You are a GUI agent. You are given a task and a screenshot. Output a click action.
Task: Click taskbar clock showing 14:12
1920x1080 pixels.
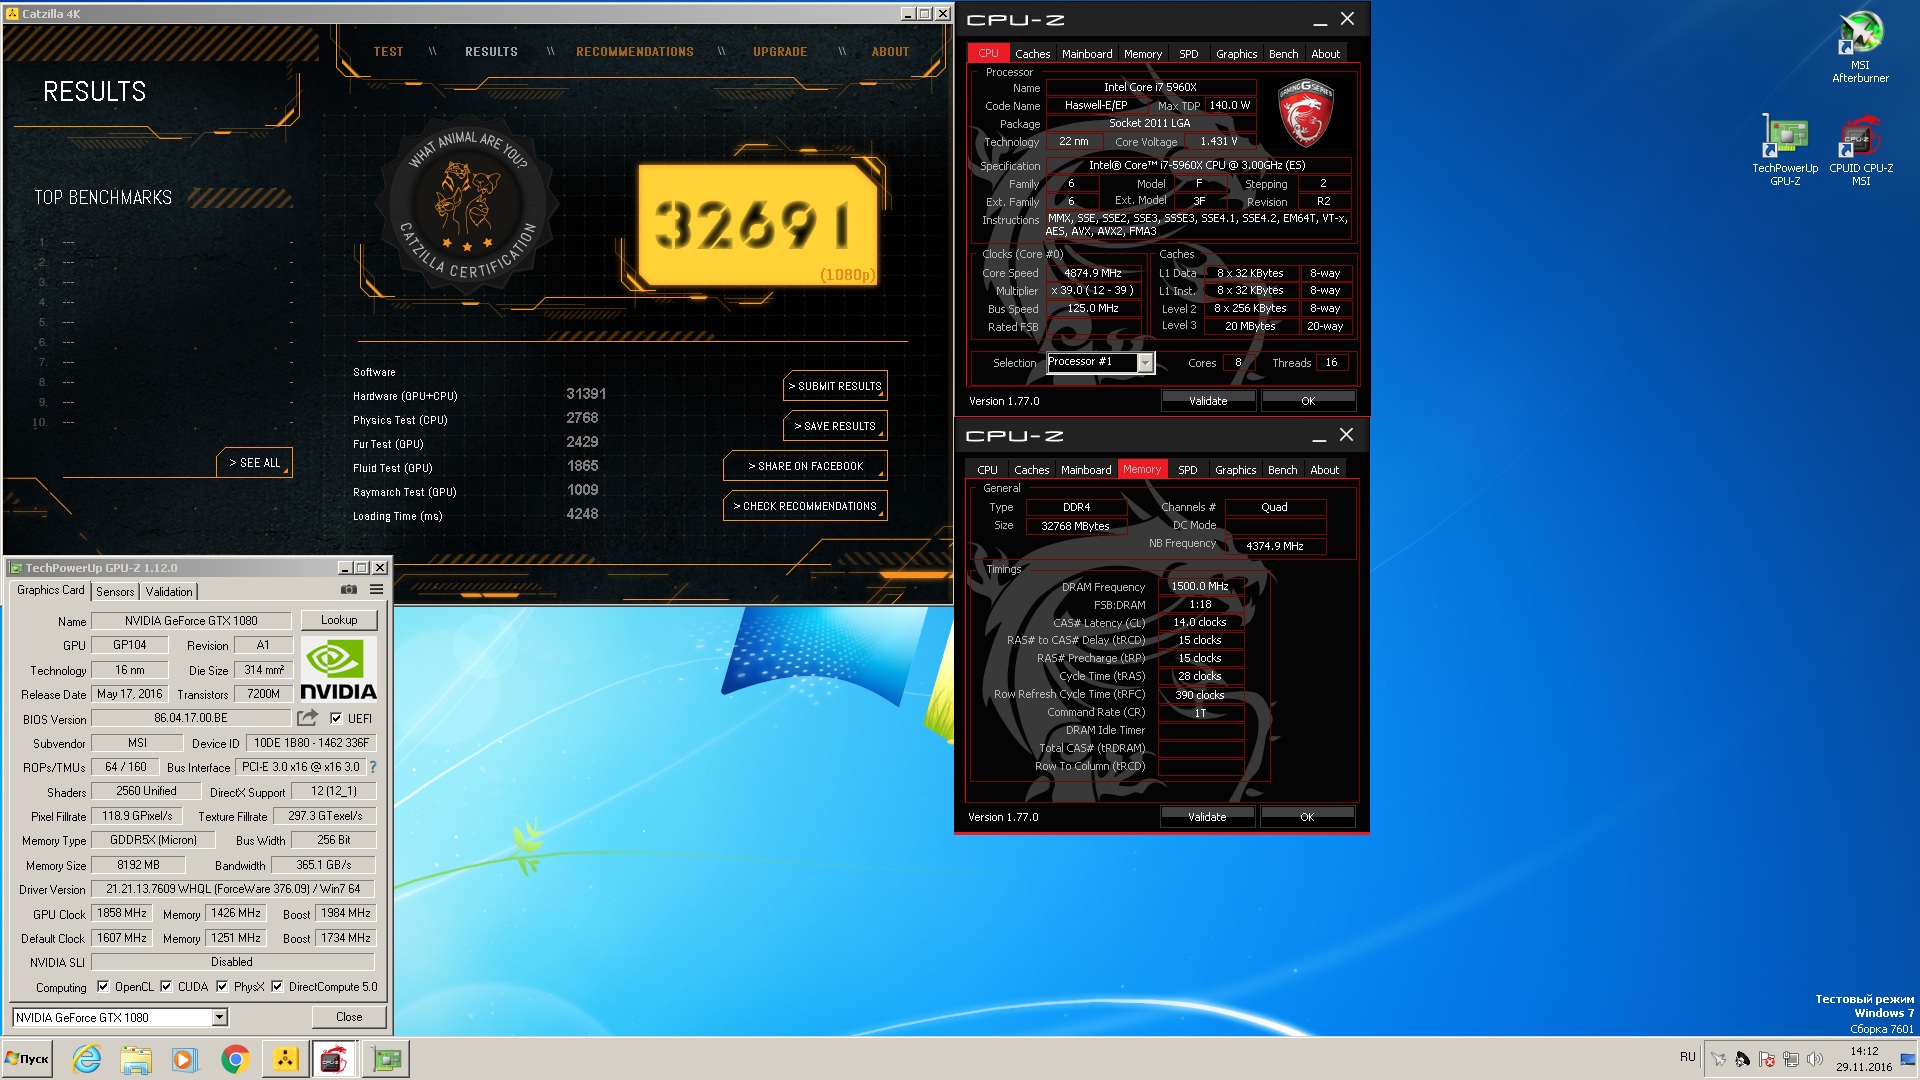(x=1864, y=1059)
